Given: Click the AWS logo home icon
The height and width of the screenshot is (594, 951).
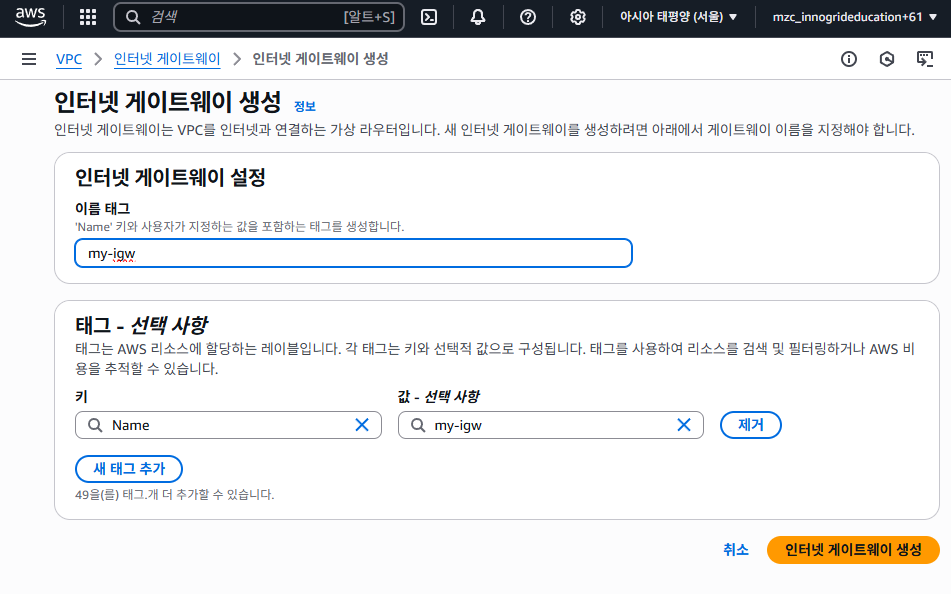Looking at the screenshot, I should (30, 17).
